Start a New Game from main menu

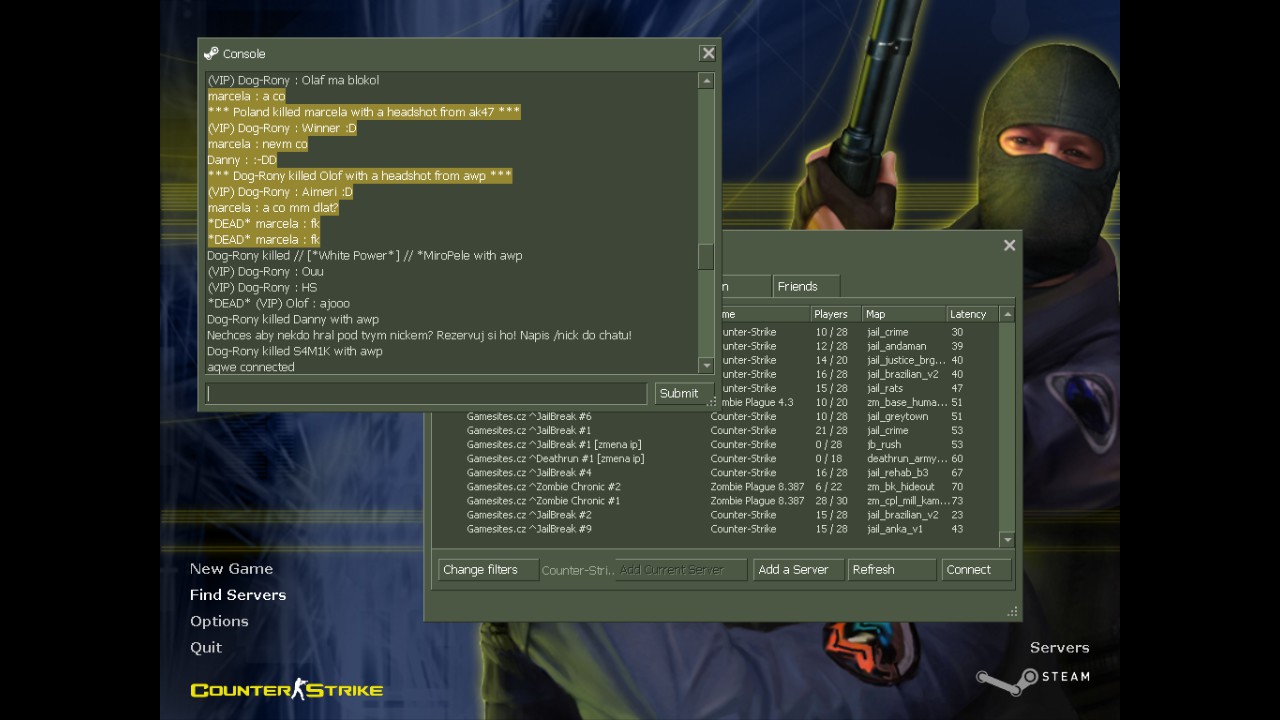(231, 569)
